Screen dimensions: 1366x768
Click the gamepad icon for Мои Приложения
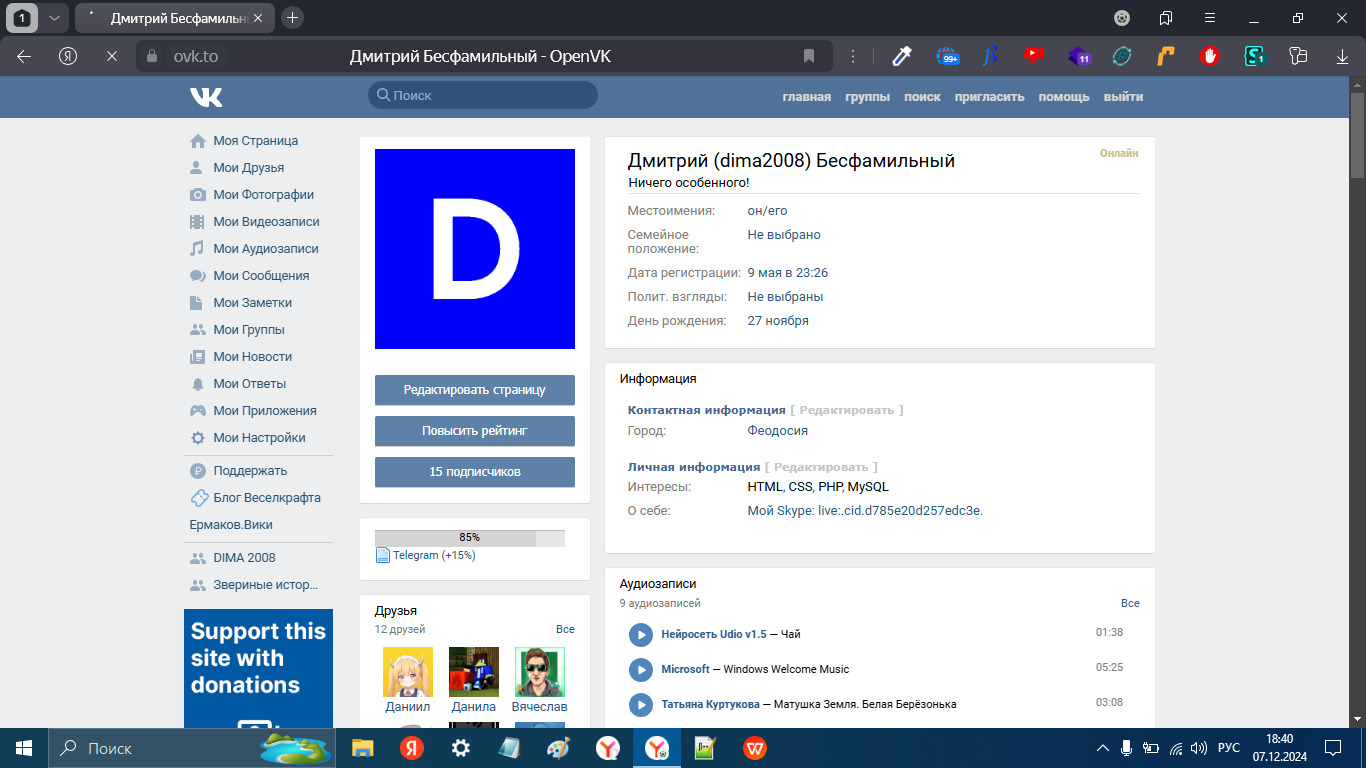click(x=198, y=411)
